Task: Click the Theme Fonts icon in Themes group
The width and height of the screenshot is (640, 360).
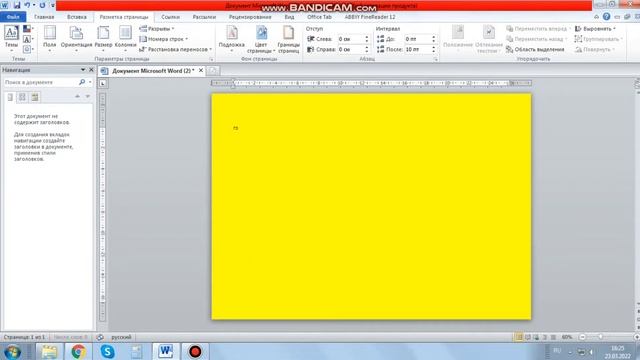Action: (27, 39)
